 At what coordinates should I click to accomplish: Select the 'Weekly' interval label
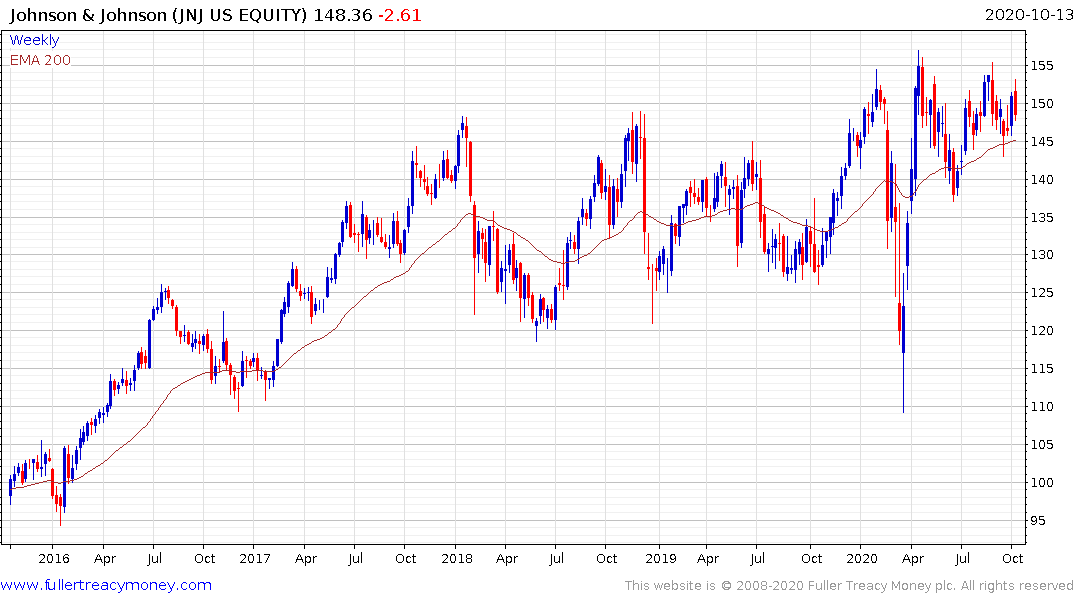point(34,40)
